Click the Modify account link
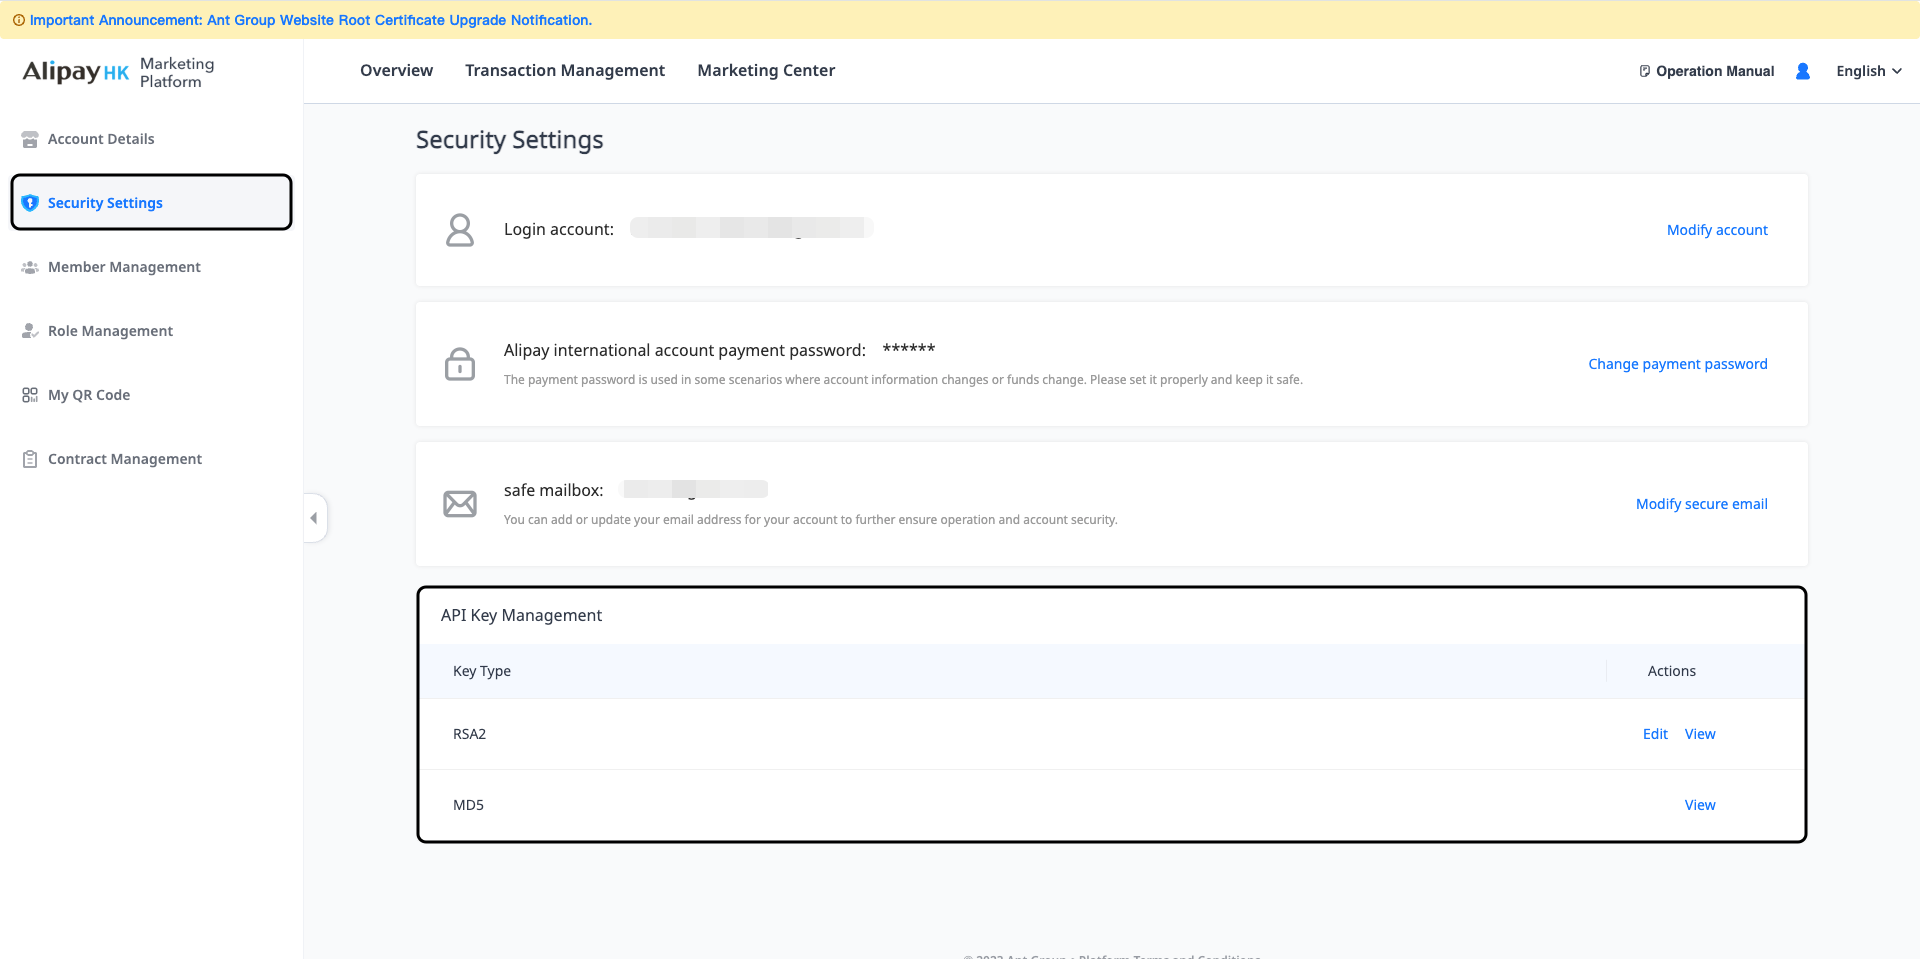This screenshot has height=959, width=1920. (x=1717, y=230)
